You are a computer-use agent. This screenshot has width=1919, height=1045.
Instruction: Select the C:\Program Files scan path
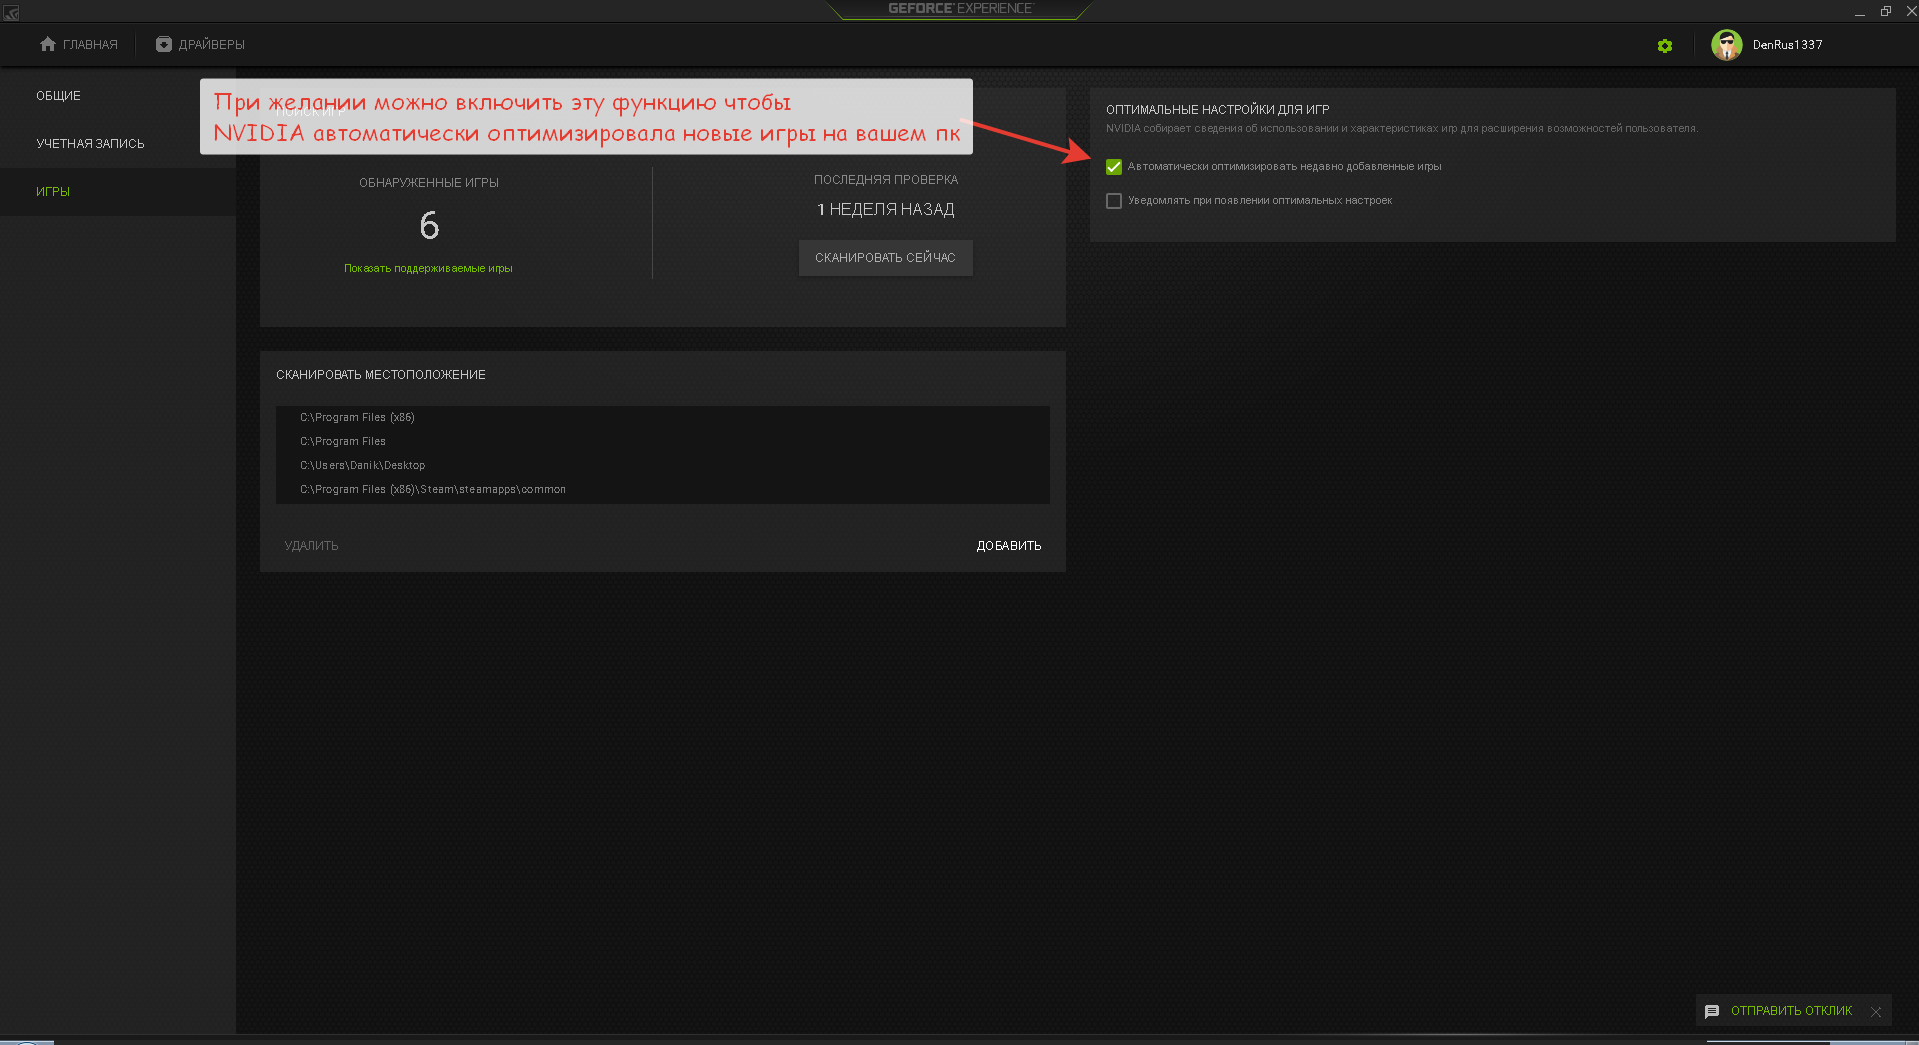pyautogui.click(x=663, y=442)
